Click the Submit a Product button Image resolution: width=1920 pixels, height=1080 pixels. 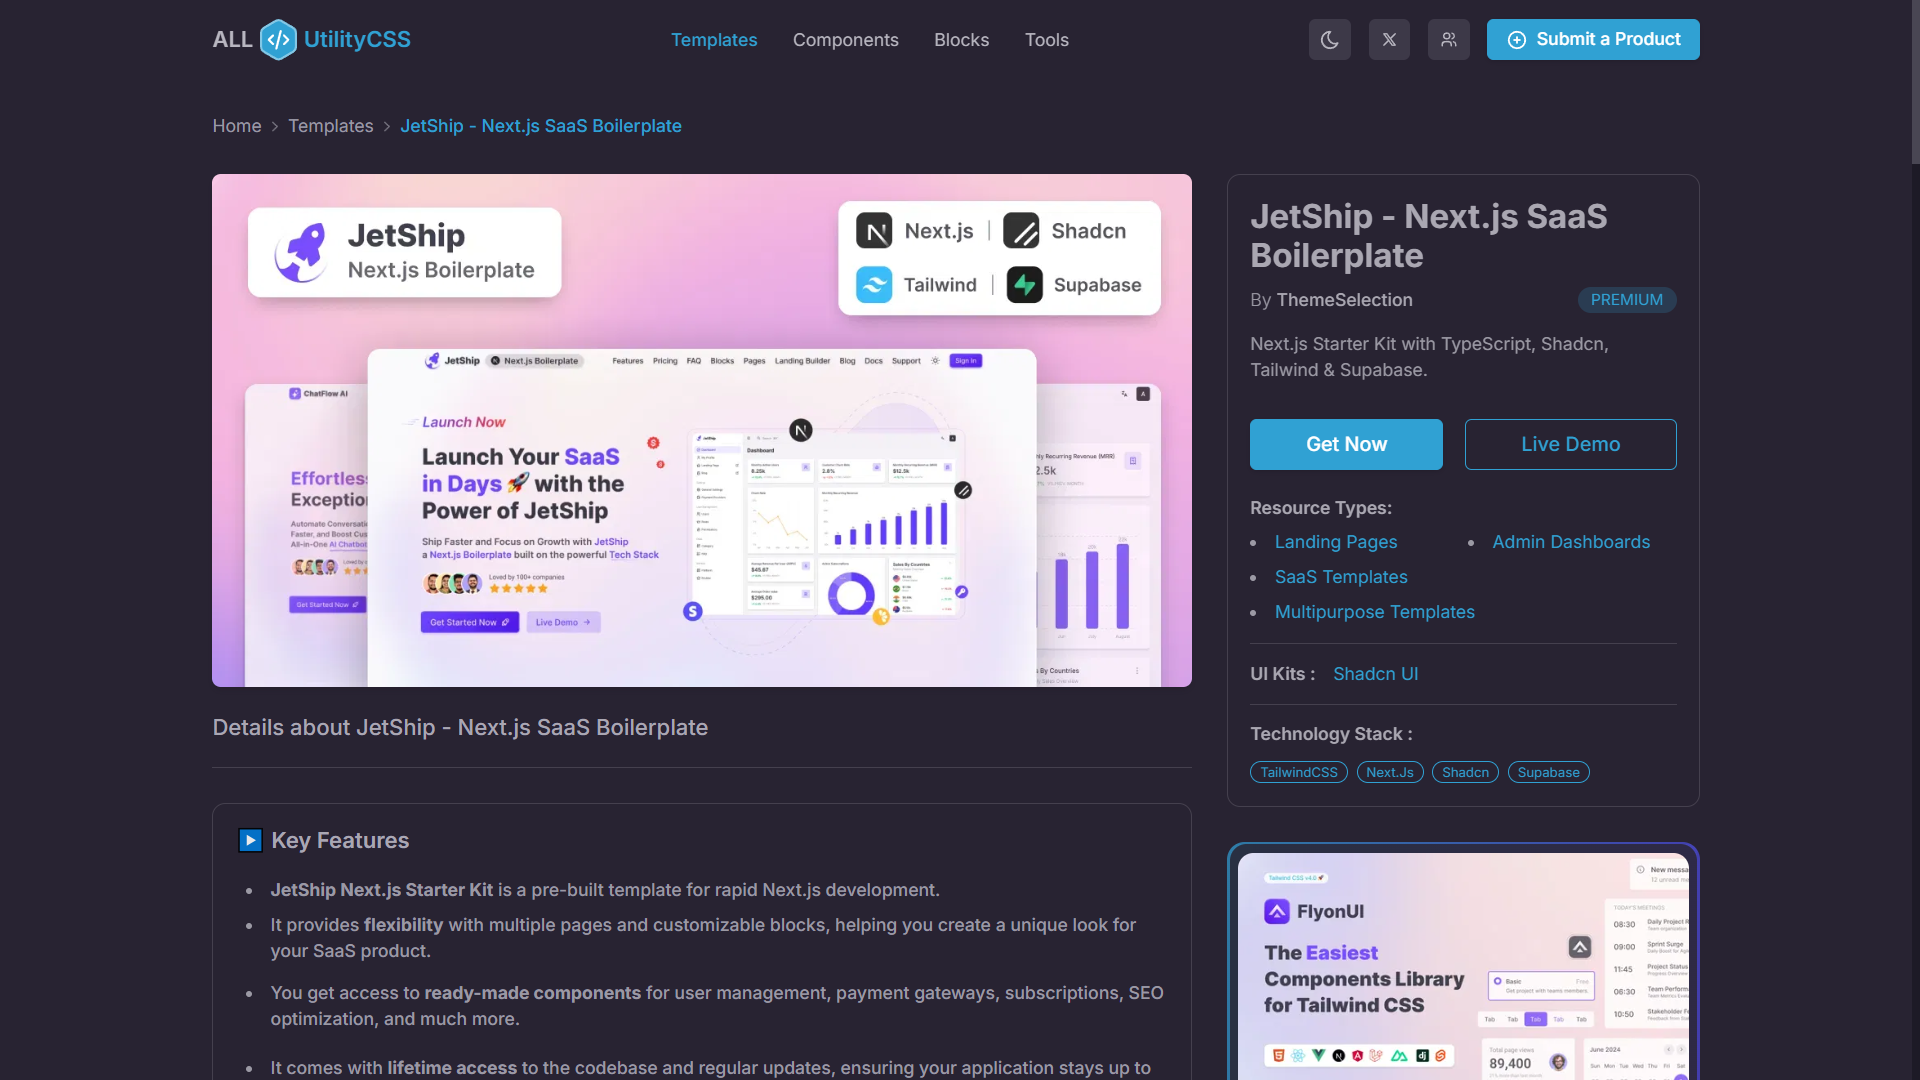tap(1593, 40)
